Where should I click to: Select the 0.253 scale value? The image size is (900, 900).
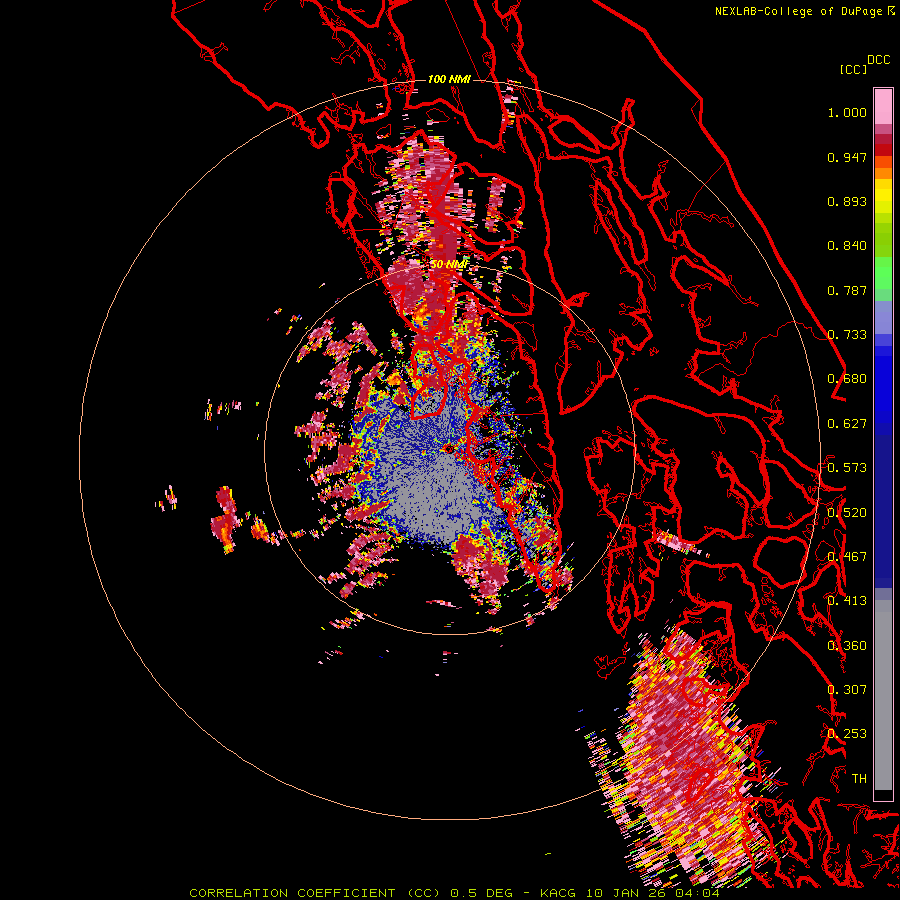pyautogui.click(x=847, y=734)
